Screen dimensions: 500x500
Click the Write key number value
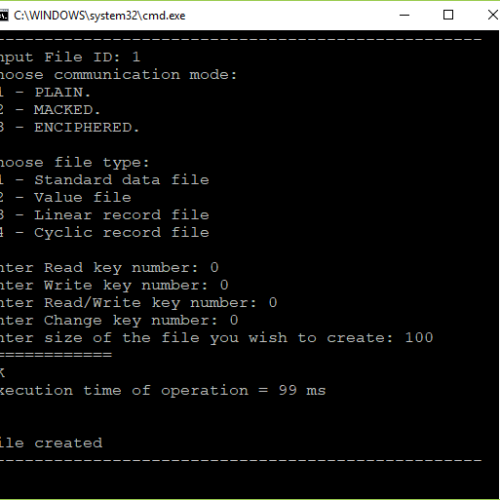[x=224, y=285]
